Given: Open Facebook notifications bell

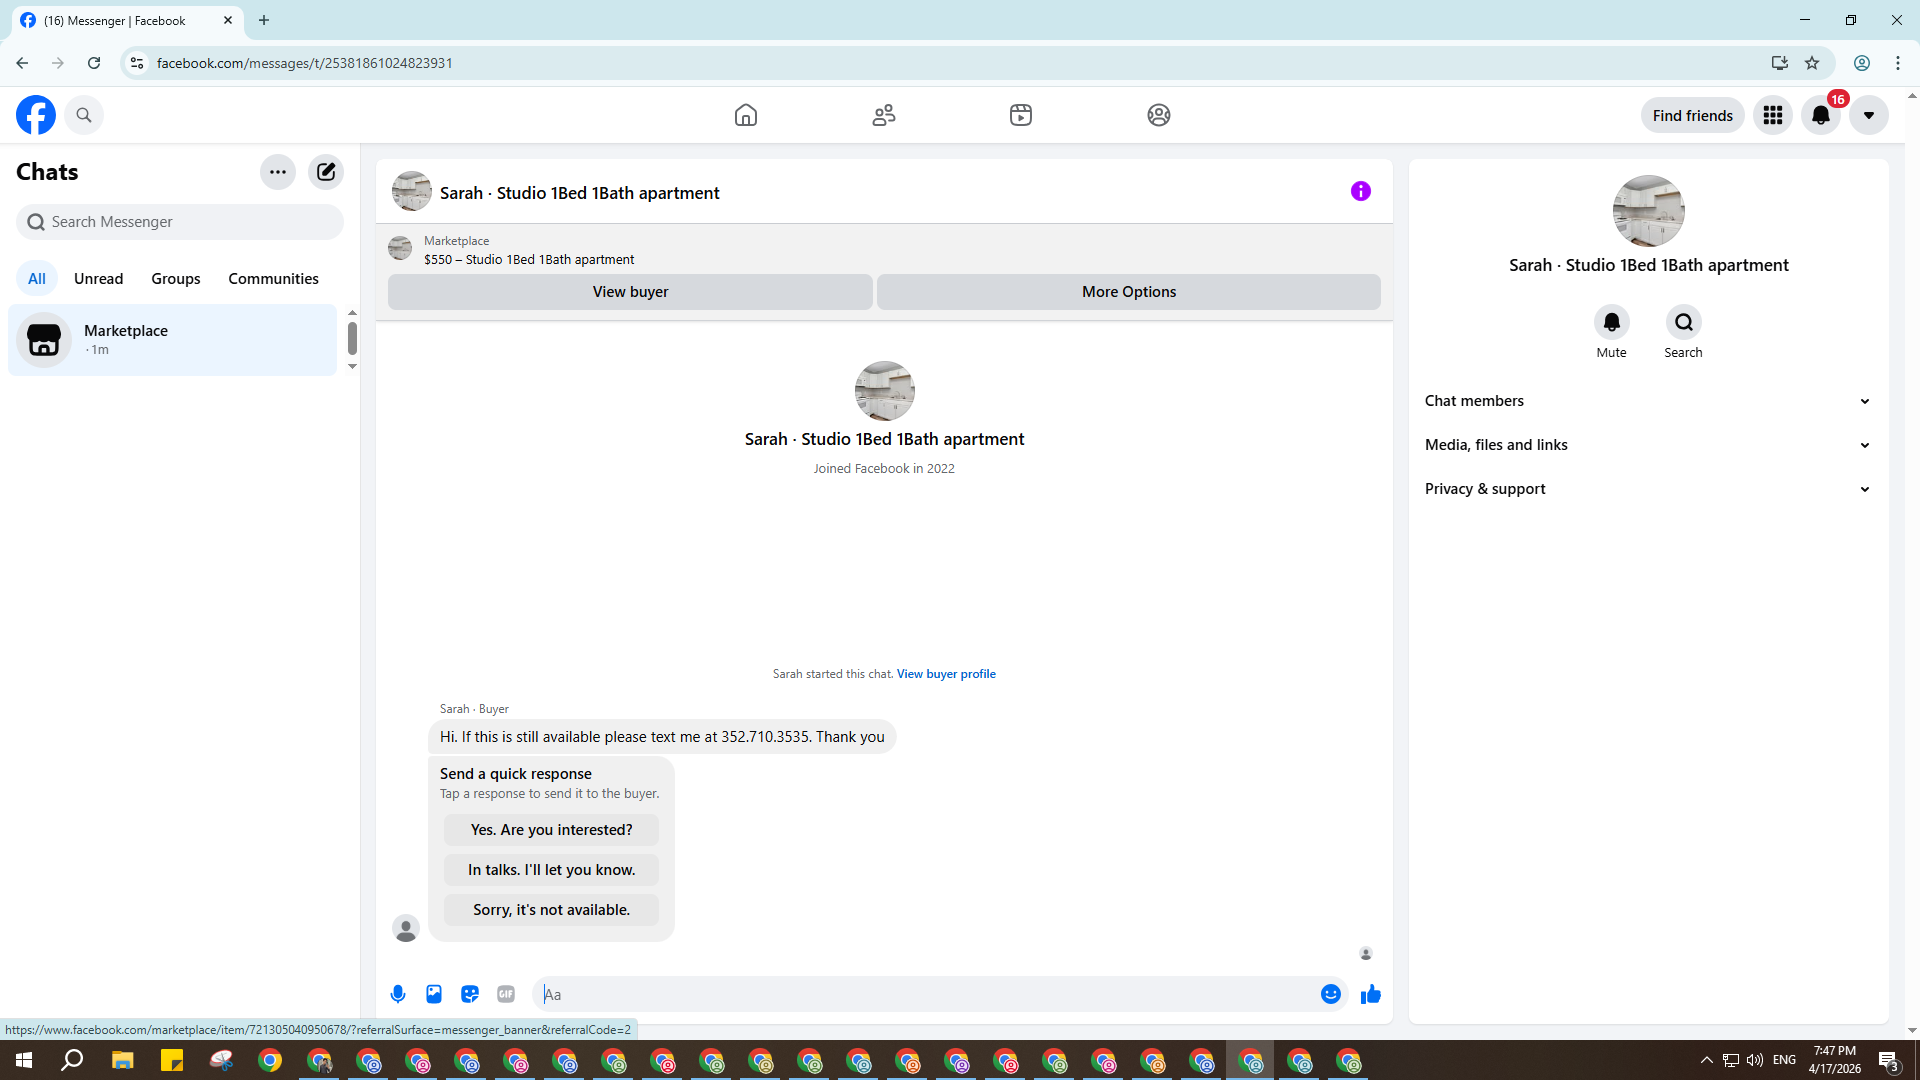Looking at the screenshot, I should coord(1820,115).
